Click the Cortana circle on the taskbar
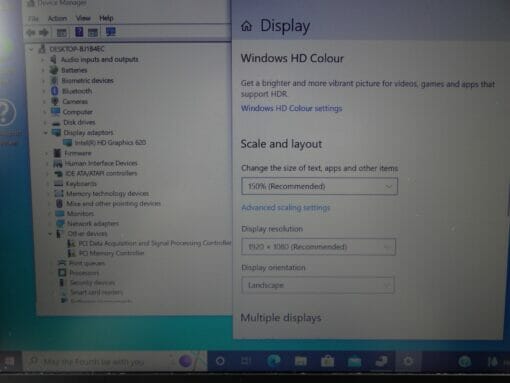The image size is (510, 383). tap(220, 361)
